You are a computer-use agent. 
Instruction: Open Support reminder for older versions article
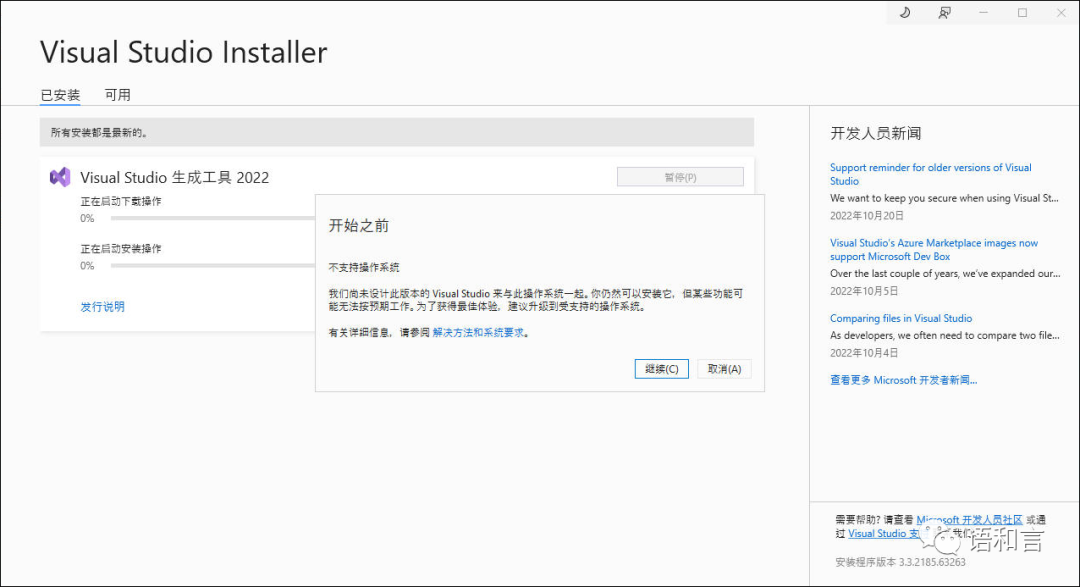931,174
